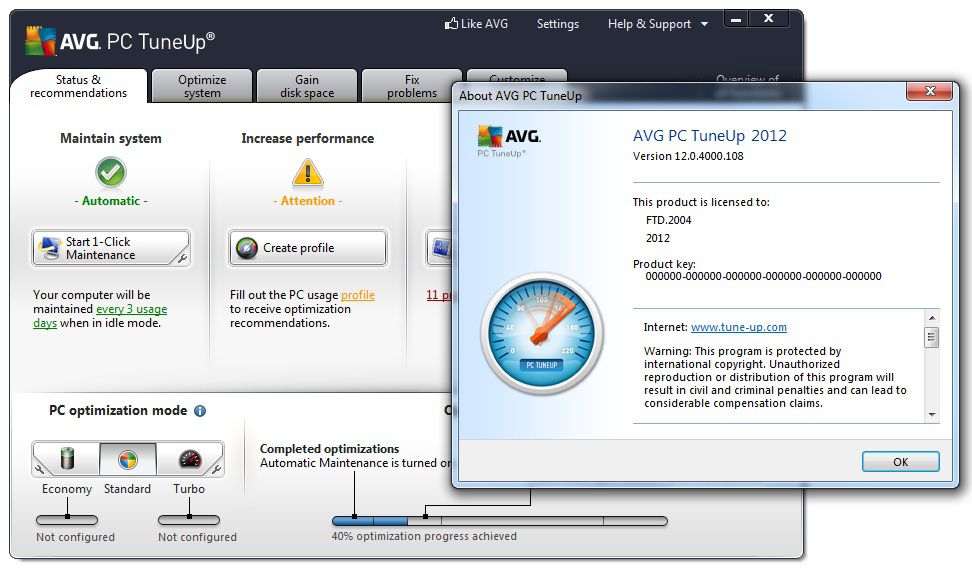The width and height of the screenshot is (972, 571).
Task: Click the '- Attention -' status text
Action: 307,201
